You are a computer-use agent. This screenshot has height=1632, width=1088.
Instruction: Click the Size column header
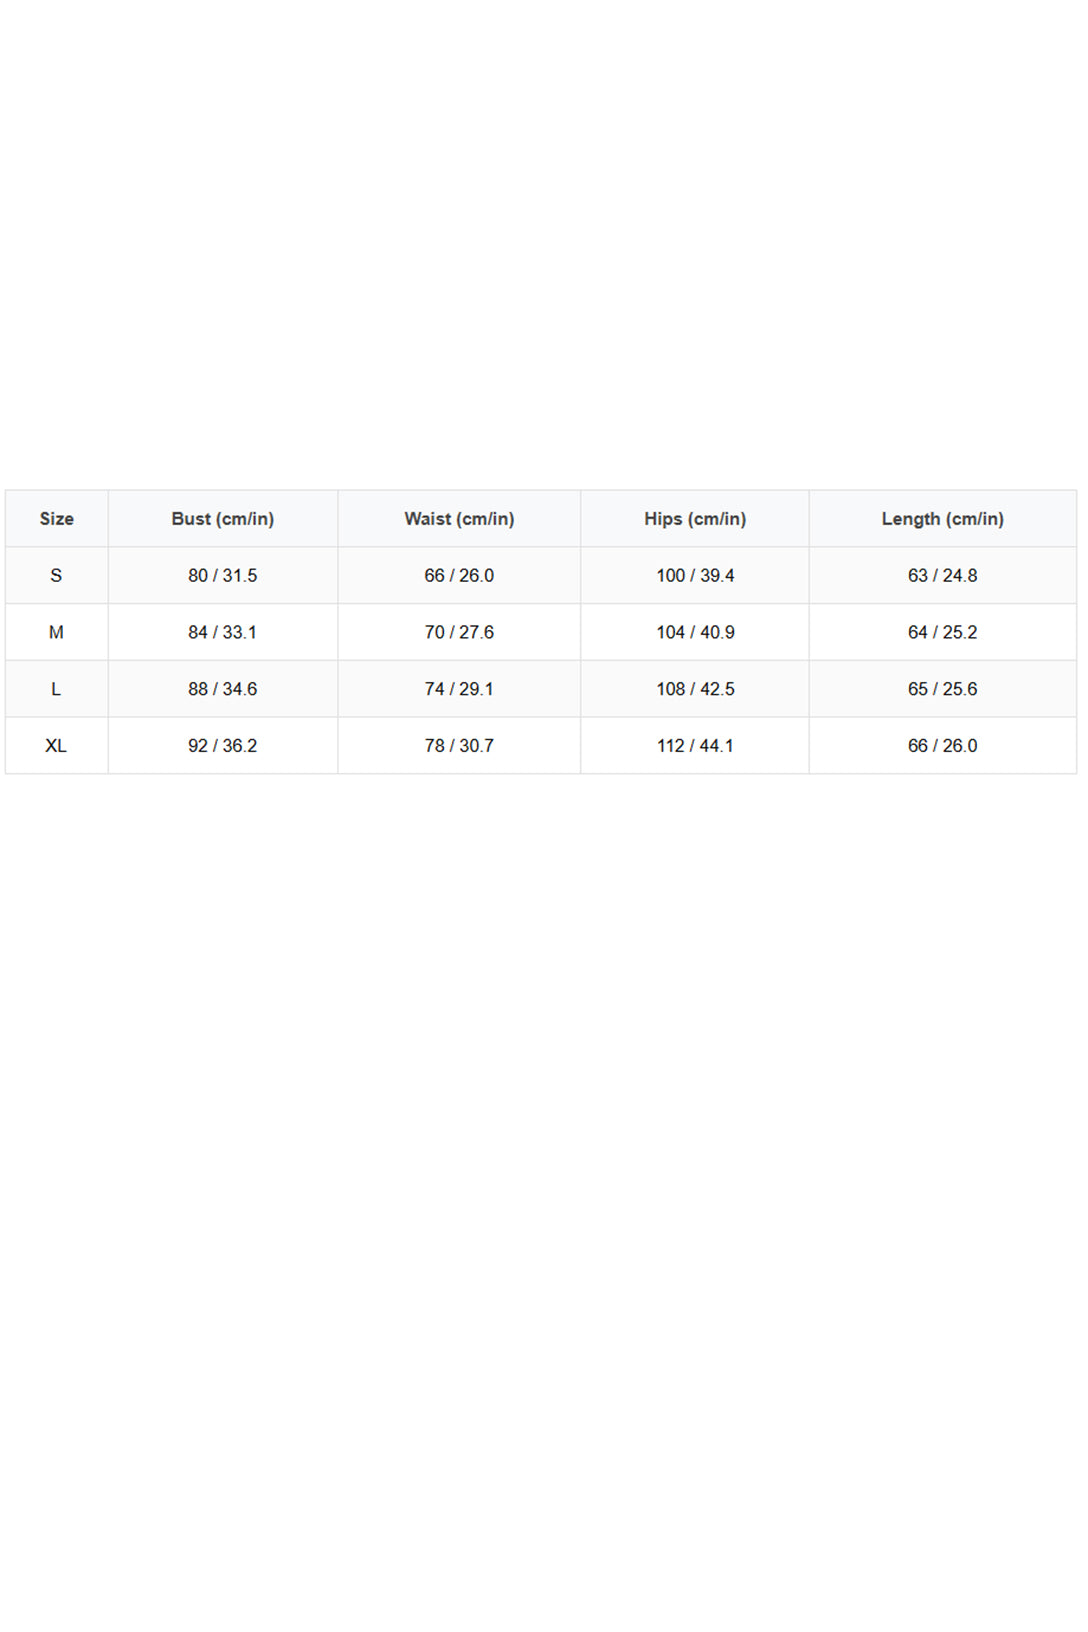tap(57, 518)
